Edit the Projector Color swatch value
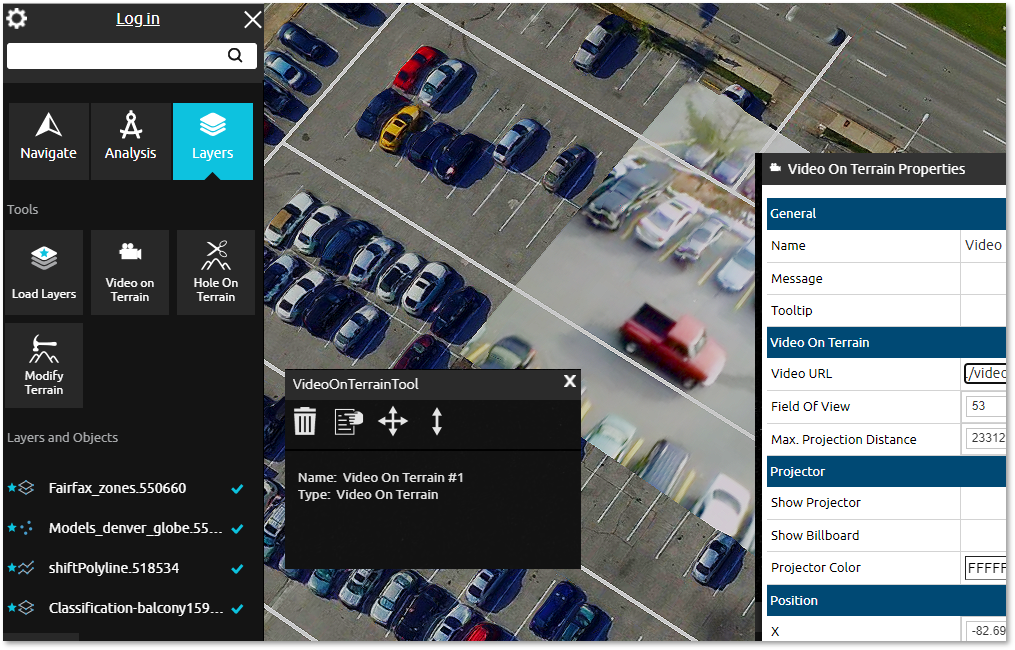 [x=990, y=567]
